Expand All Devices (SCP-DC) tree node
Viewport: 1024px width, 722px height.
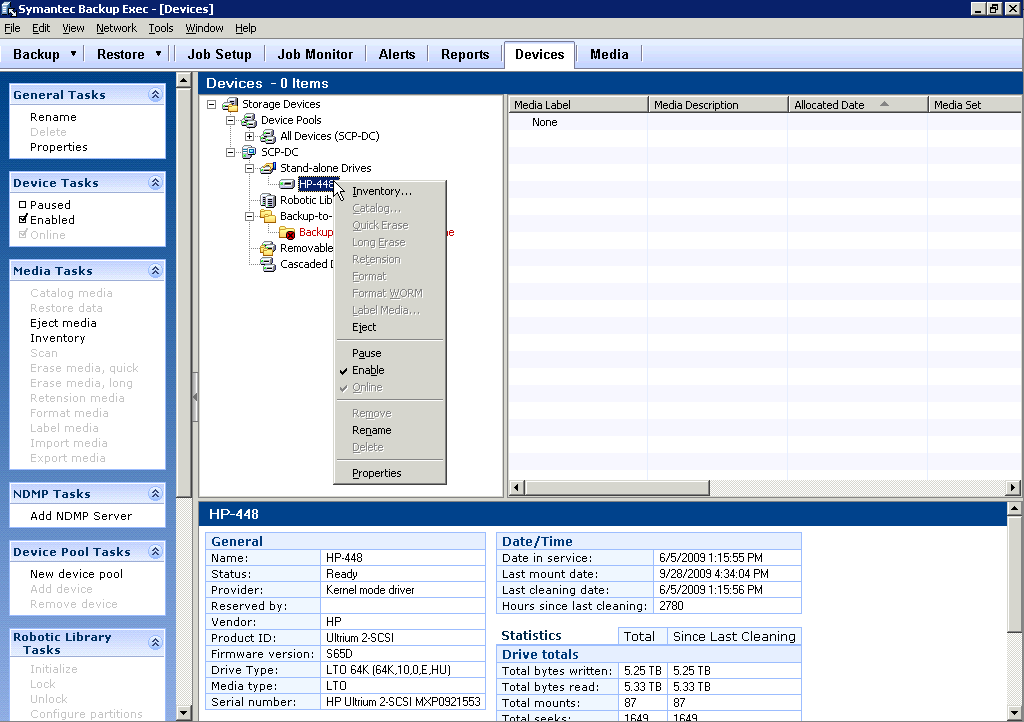[x=250, y=136]
